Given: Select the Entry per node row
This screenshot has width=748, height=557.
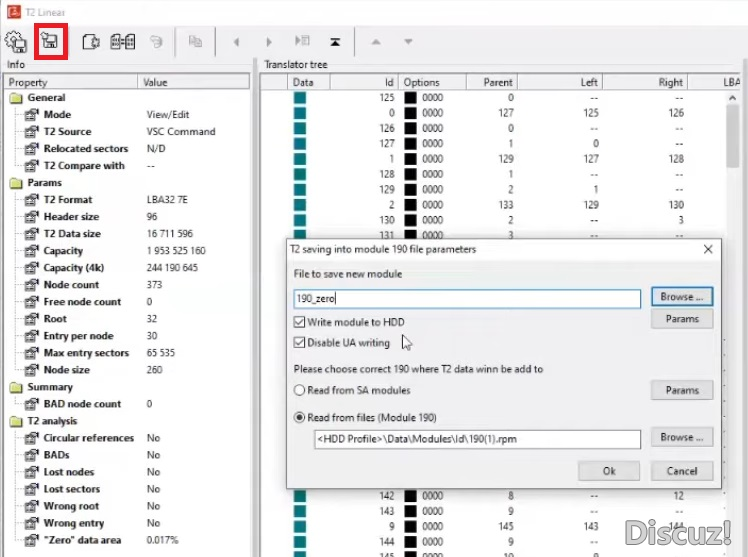Looking at the screenshot, I should point(127,336).
